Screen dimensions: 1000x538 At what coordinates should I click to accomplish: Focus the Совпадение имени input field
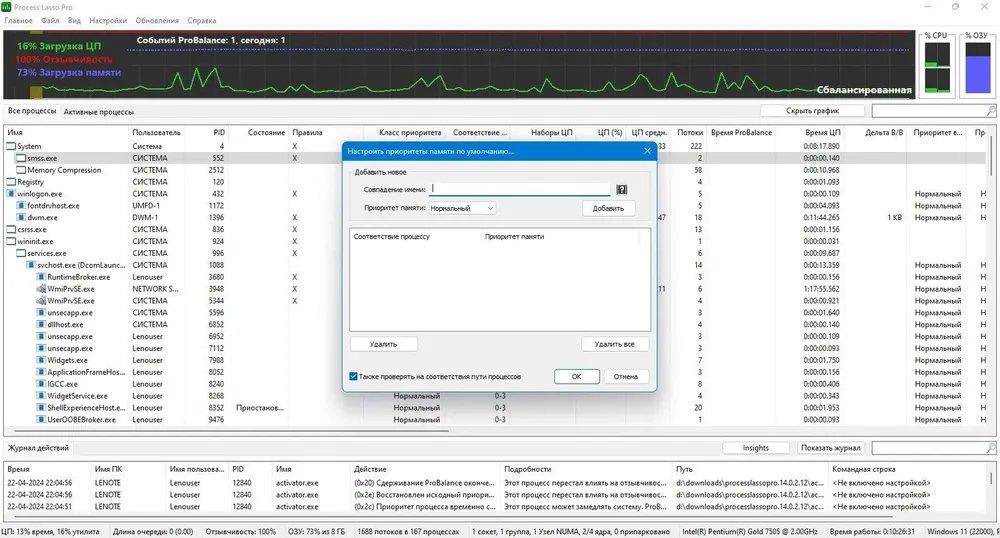pyautogui.click(x=520, y=189)
